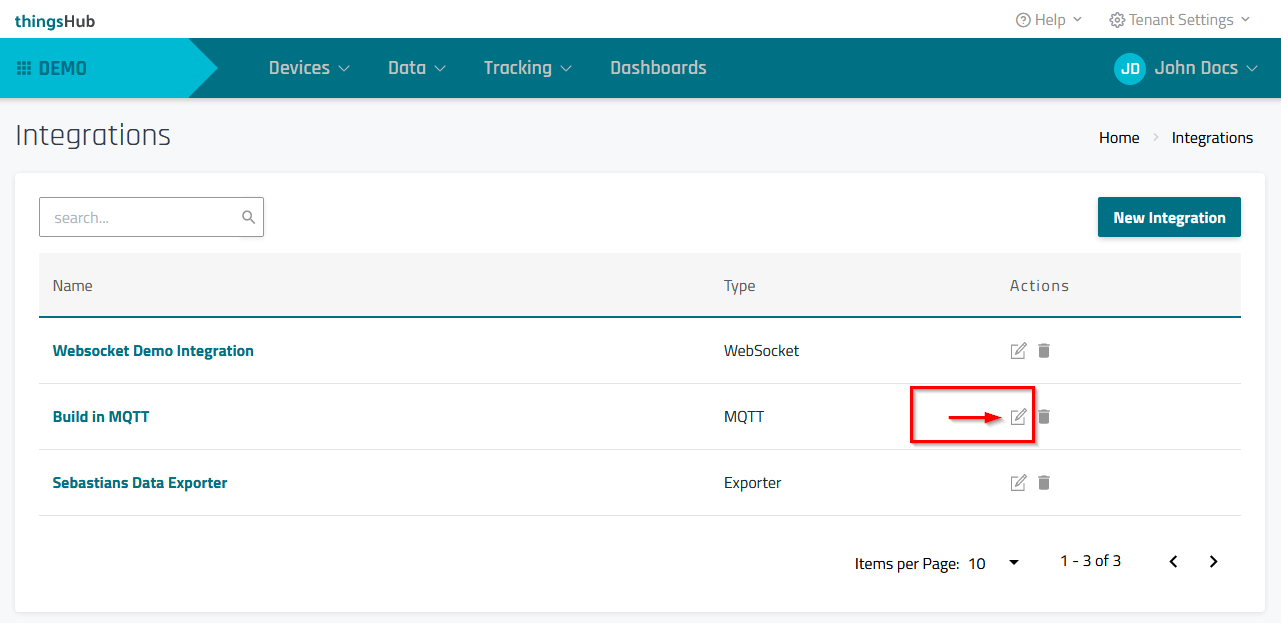The height and width of the screenshot is (623, 1281).
Task: Go to previous page of results
Action: click(x=1174, y=562)
